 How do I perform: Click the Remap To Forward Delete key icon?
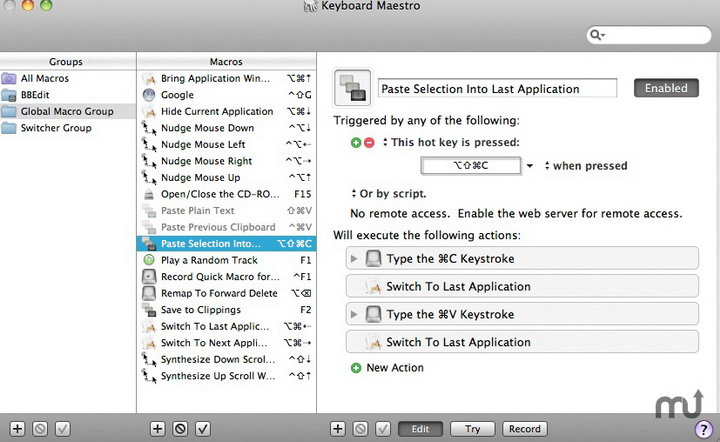149,293
